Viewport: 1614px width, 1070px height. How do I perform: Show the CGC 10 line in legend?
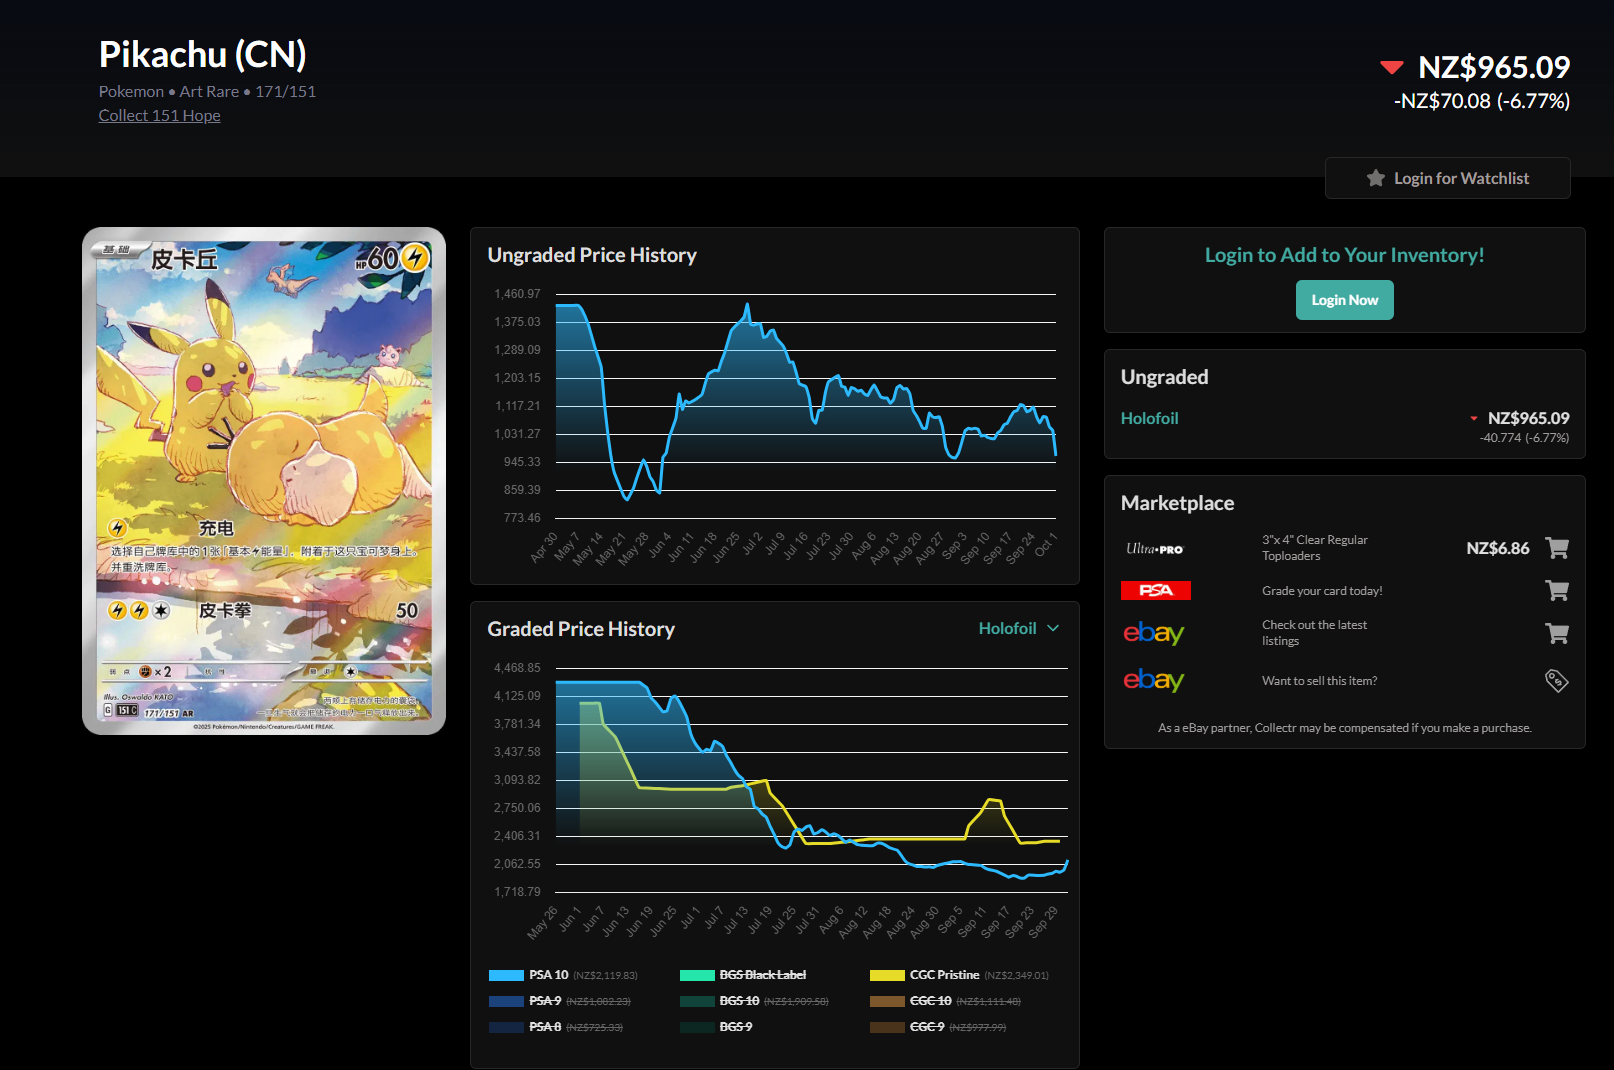tap(930, 1001)
